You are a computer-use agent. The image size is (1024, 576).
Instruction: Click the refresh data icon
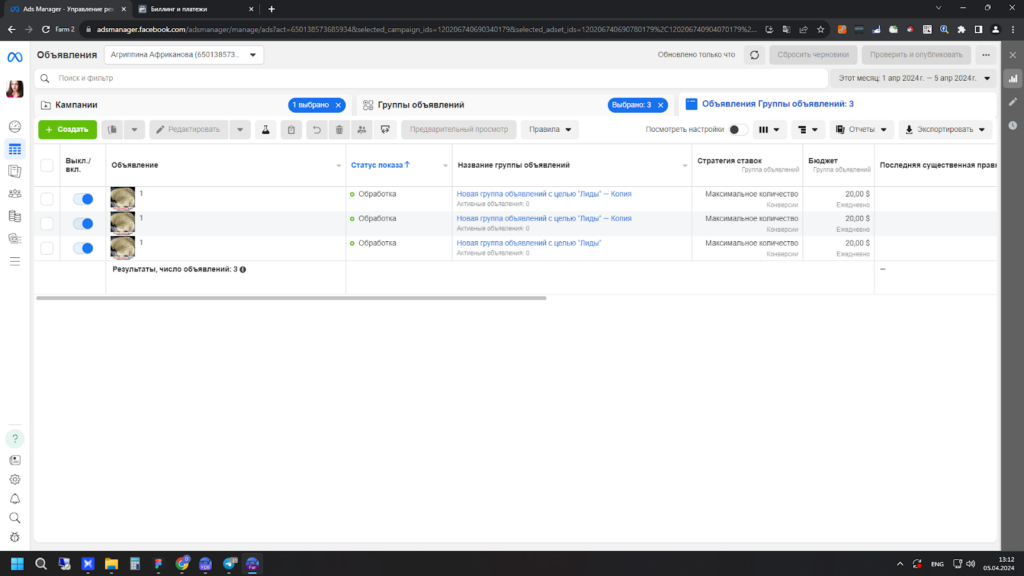[754, 55]
